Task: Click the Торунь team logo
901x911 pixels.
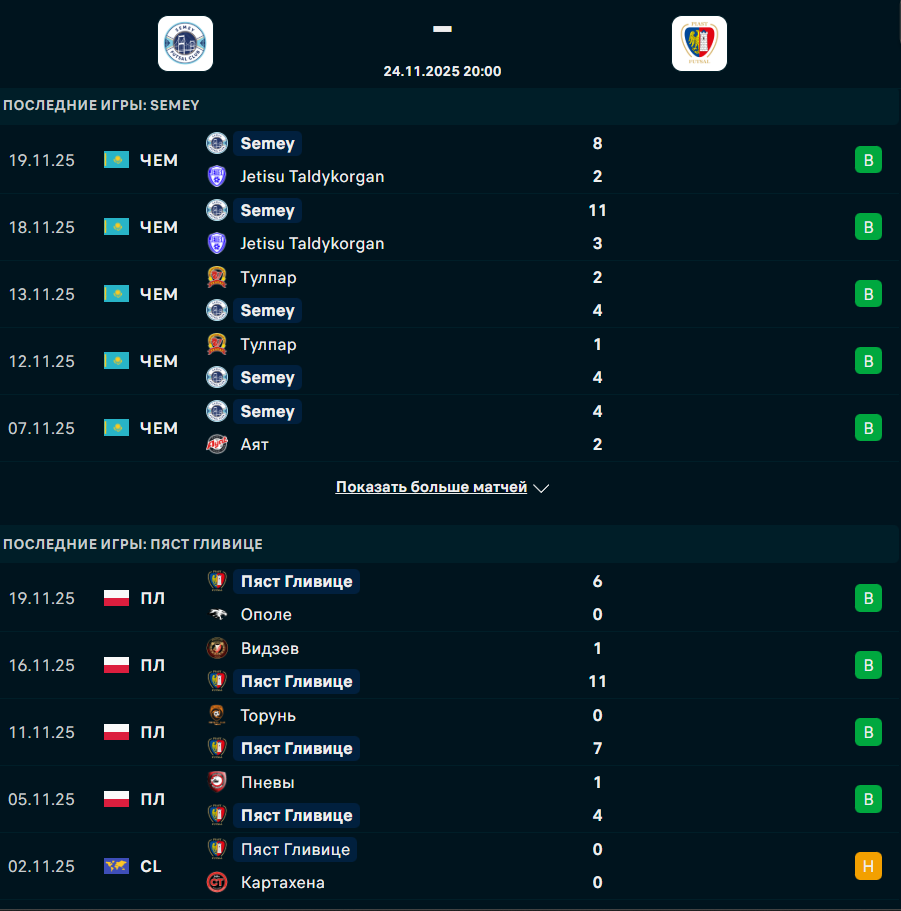Action: click(x=217, y=715)
